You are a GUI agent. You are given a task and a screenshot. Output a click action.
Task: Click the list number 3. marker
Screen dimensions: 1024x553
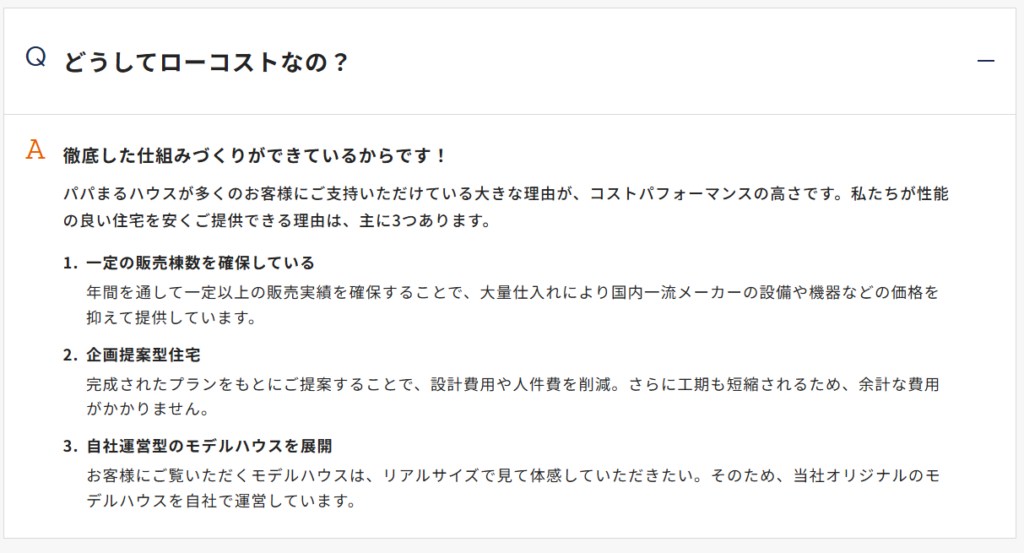coord(69,446)
